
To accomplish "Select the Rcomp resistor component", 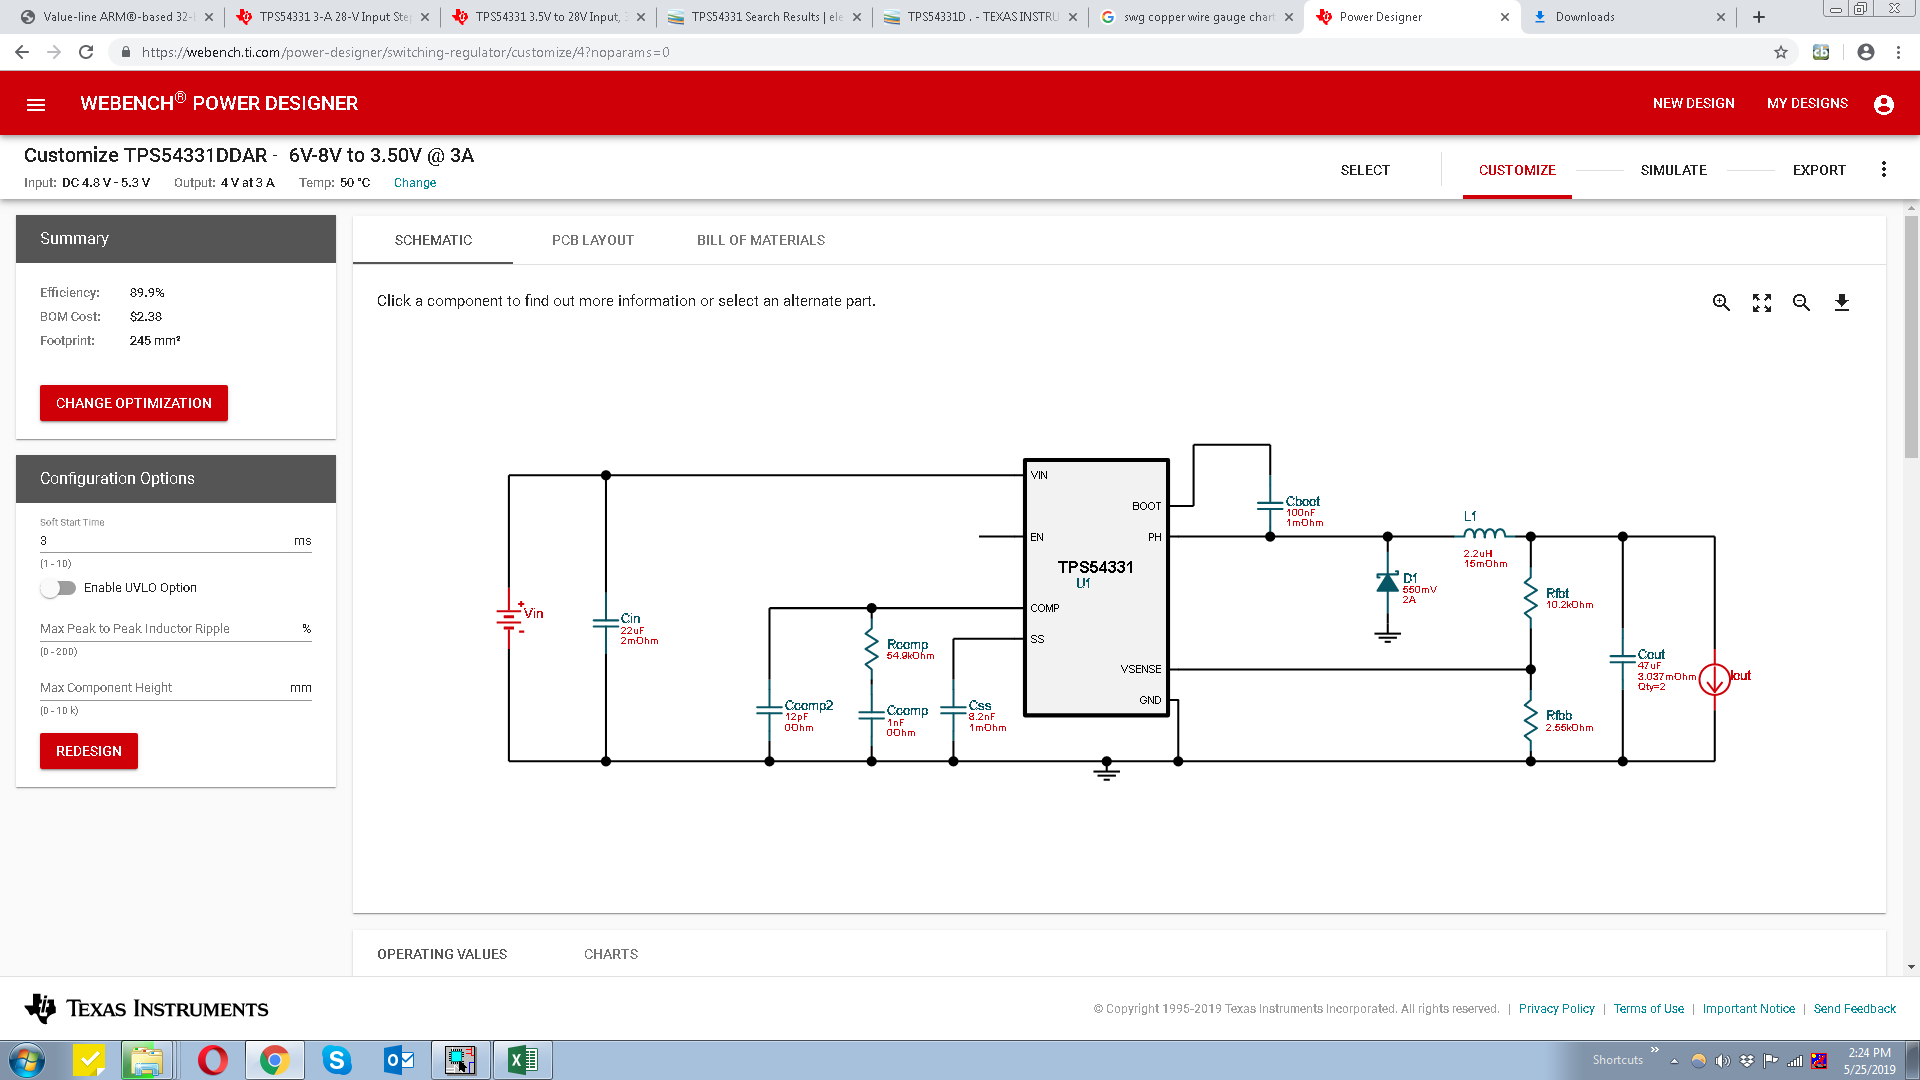I will coord(872,650).
